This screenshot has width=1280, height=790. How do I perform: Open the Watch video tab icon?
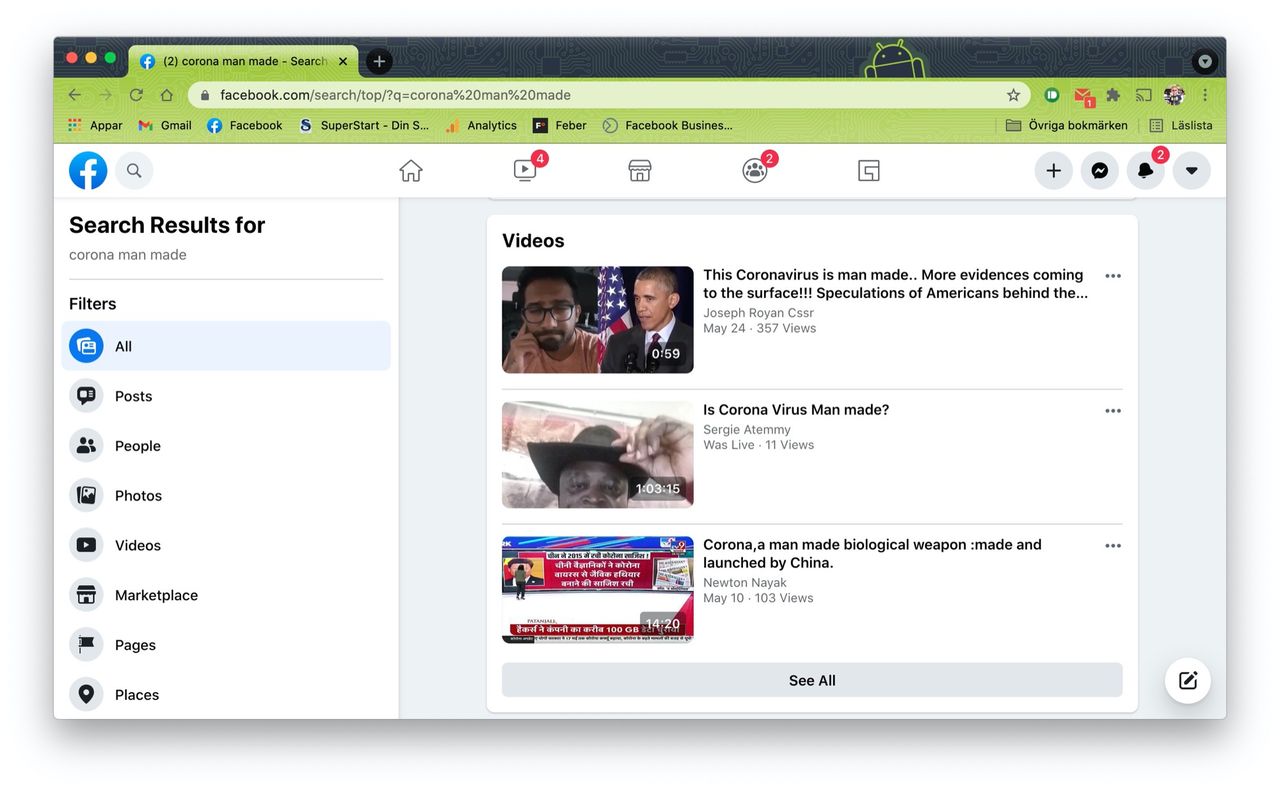click(x=525, y=171)
